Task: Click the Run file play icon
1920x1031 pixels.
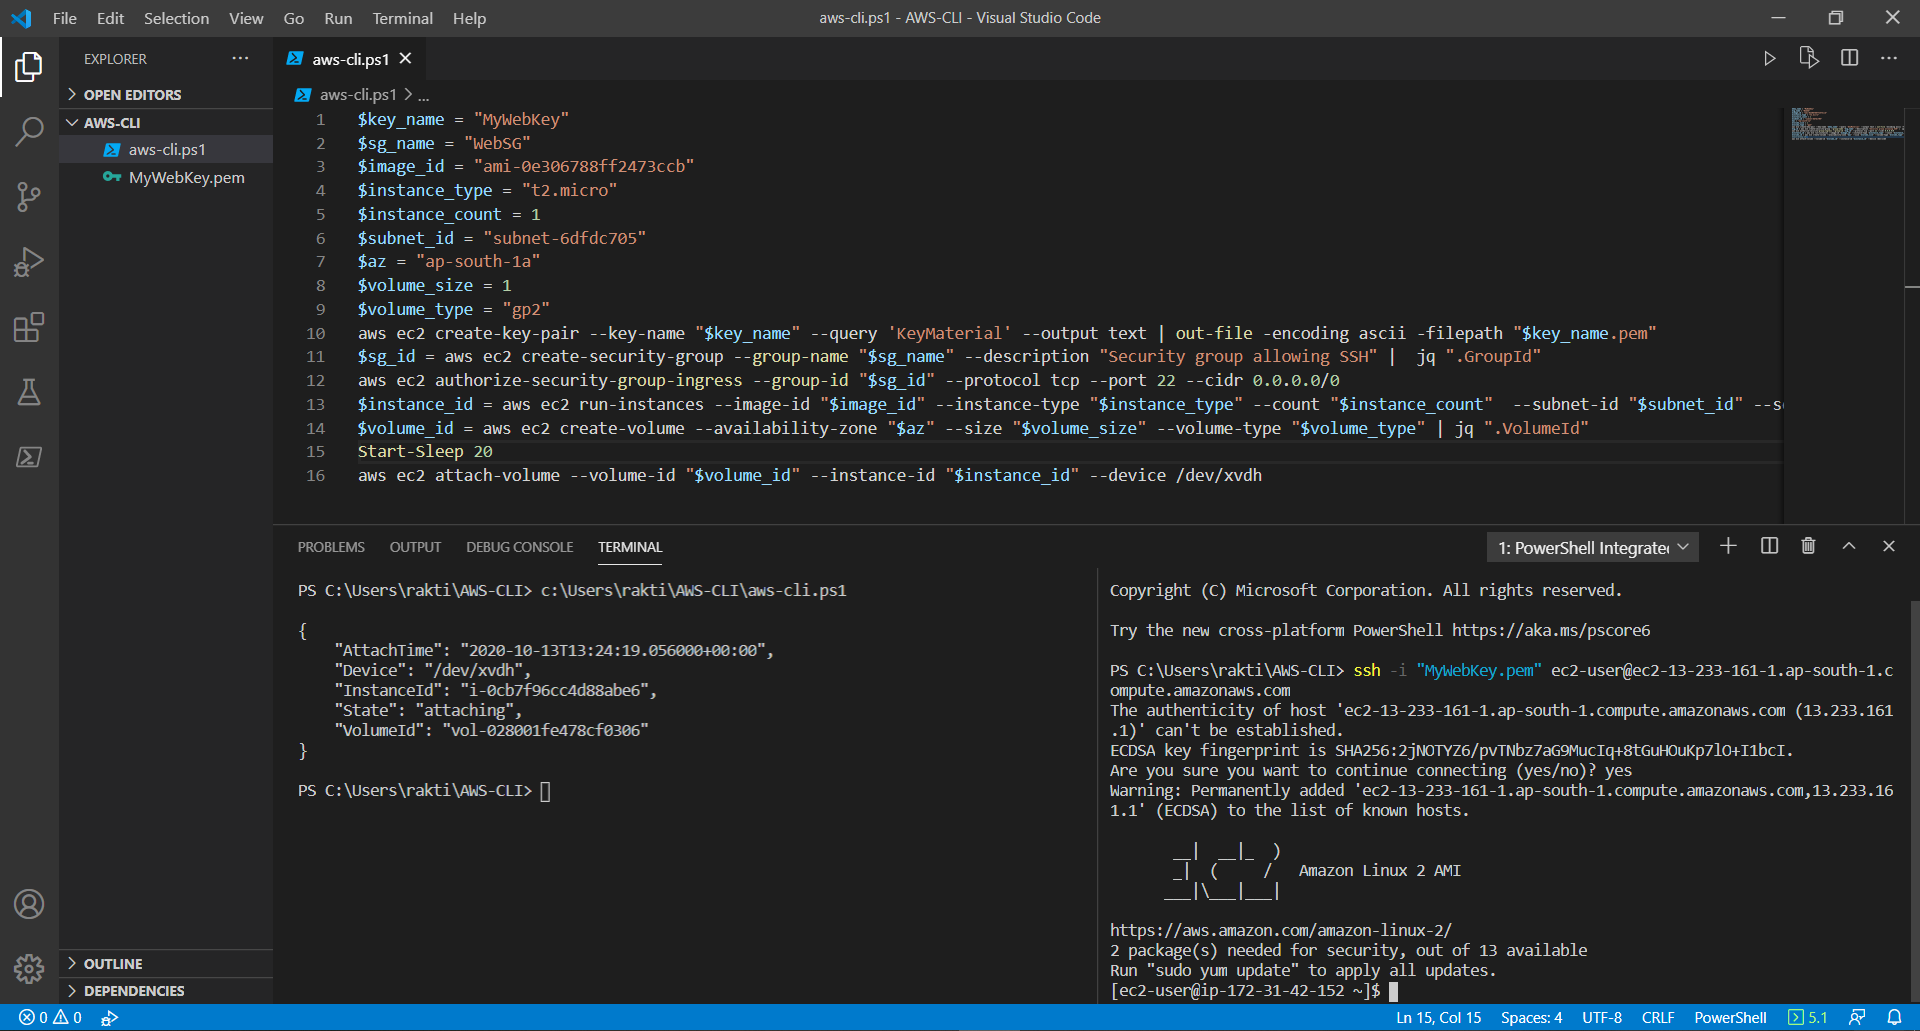Action: pos(1769,59)
